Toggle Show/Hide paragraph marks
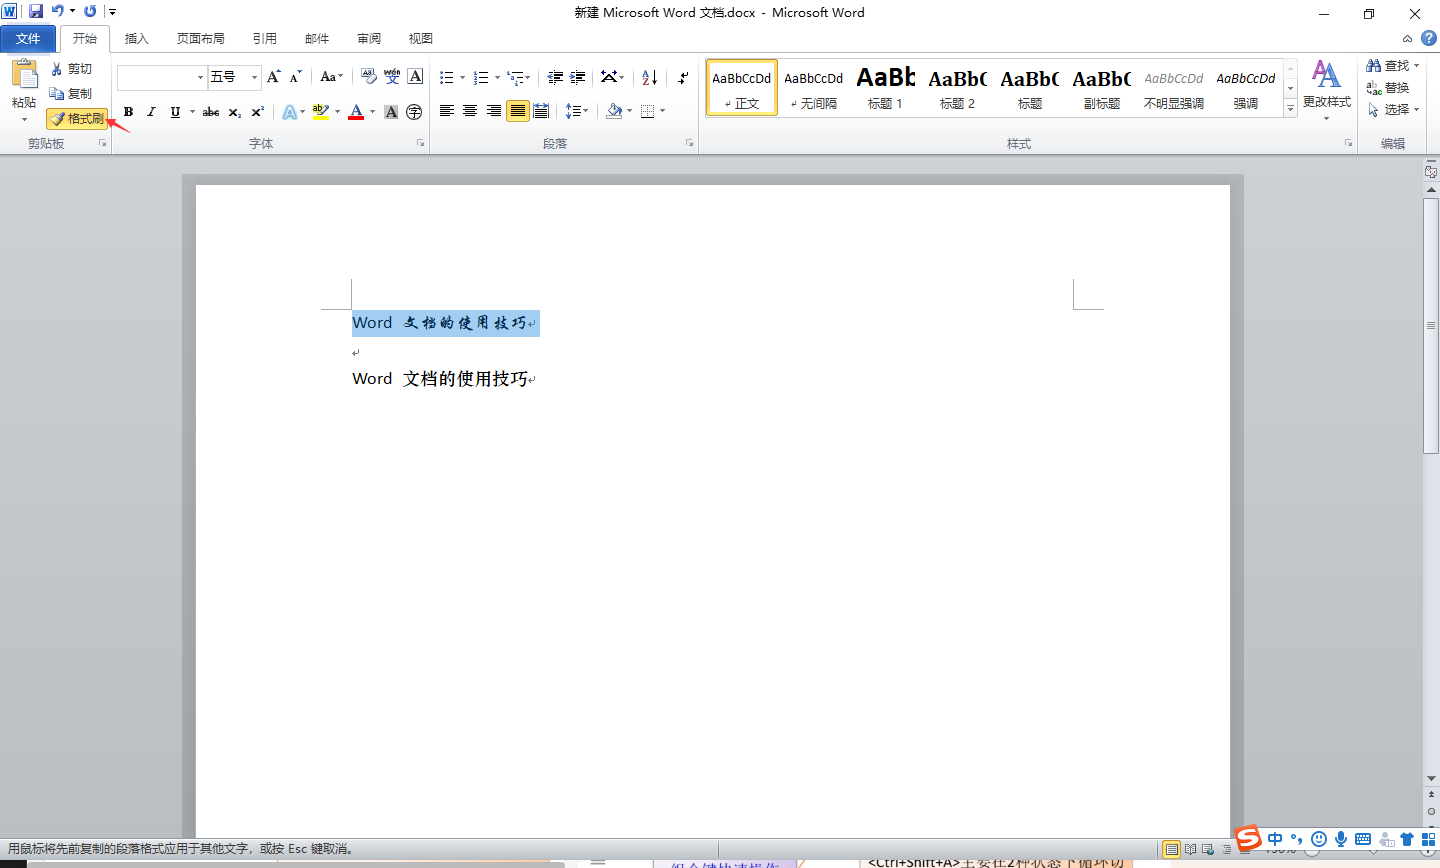1440x868 pixels. [683, 77]
